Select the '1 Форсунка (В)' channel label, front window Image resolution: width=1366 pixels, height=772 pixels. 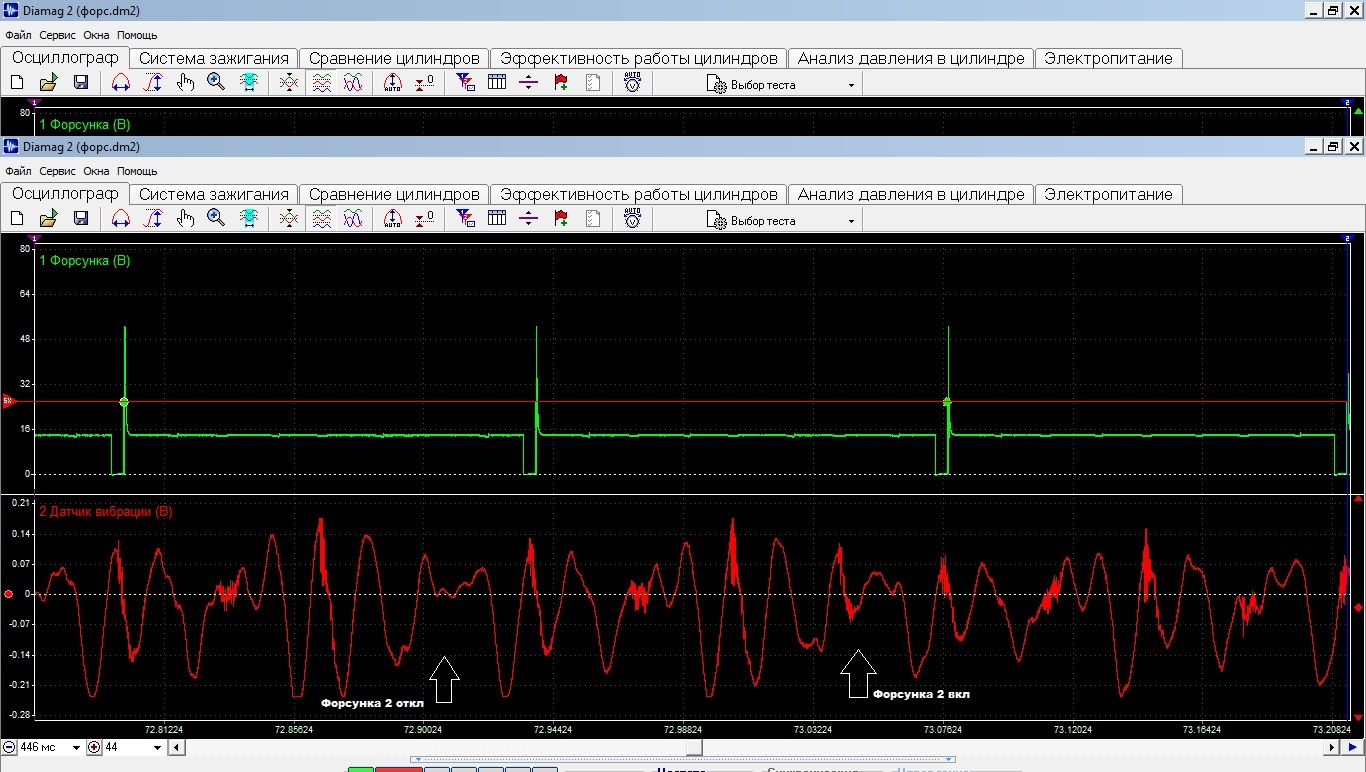coord(85,261)
